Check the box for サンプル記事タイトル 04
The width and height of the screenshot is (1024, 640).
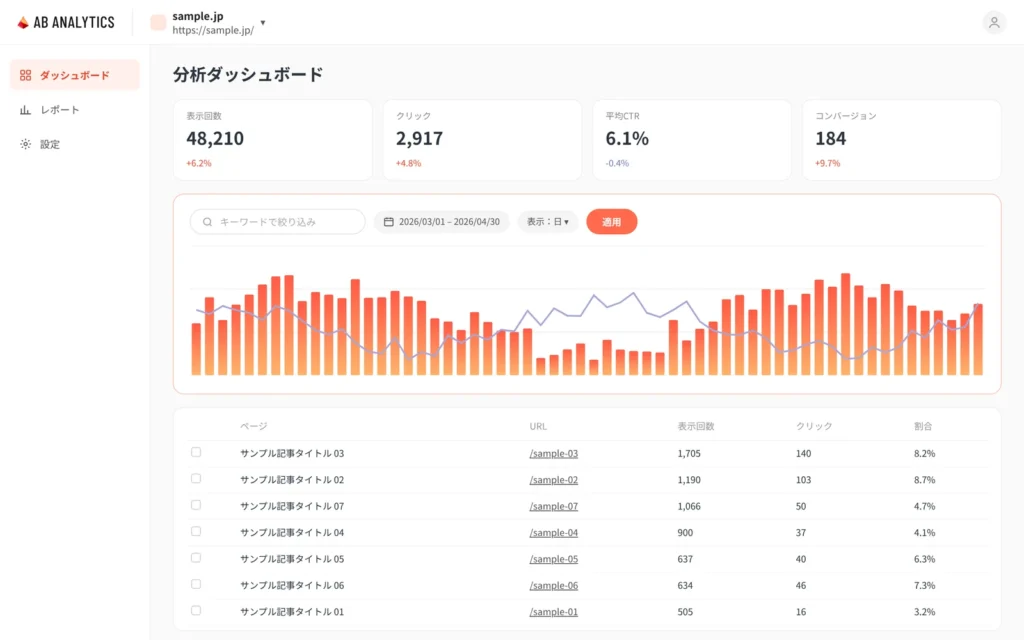tap(196, 532)
